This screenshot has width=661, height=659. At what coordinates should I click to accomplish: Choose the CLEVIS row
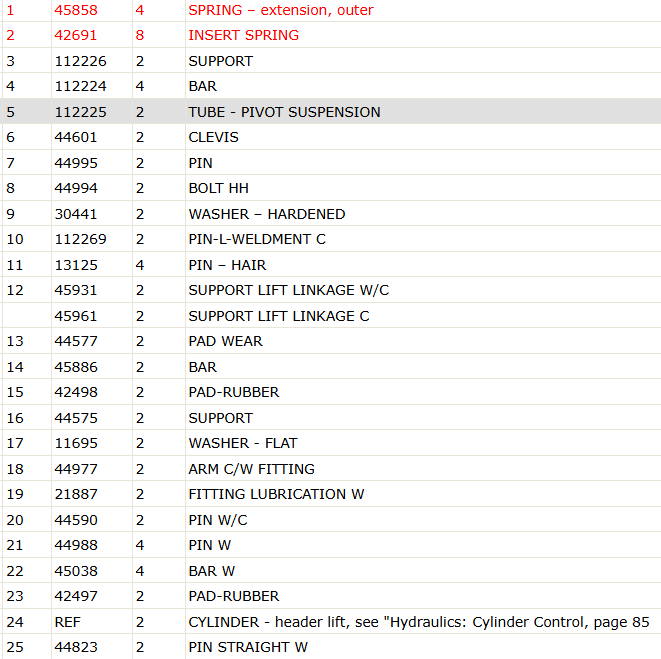click(330, 137)
